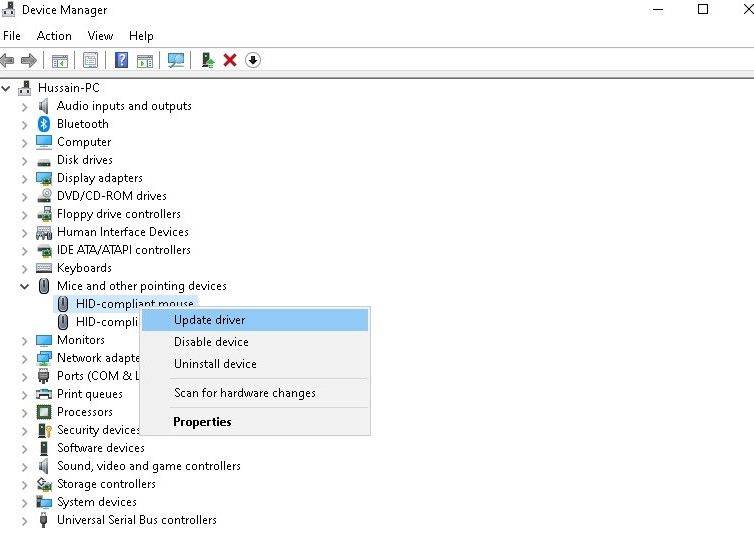This screenshot has height=533, width=754.
Task: Maximize the Device Manager window
Action: pos(703,9)
